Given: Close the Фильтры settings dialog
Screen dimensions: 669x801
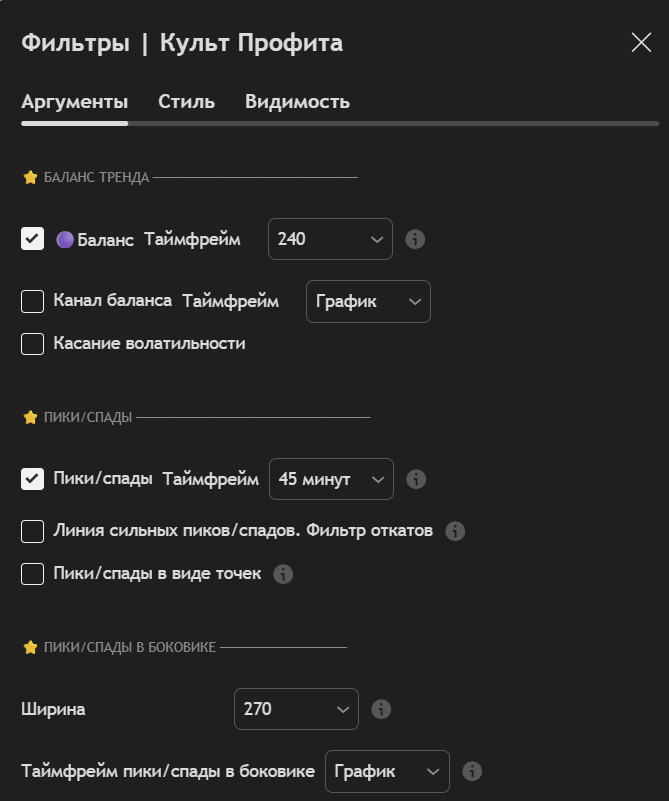Looking at the screenshot, I should [641, 42].
